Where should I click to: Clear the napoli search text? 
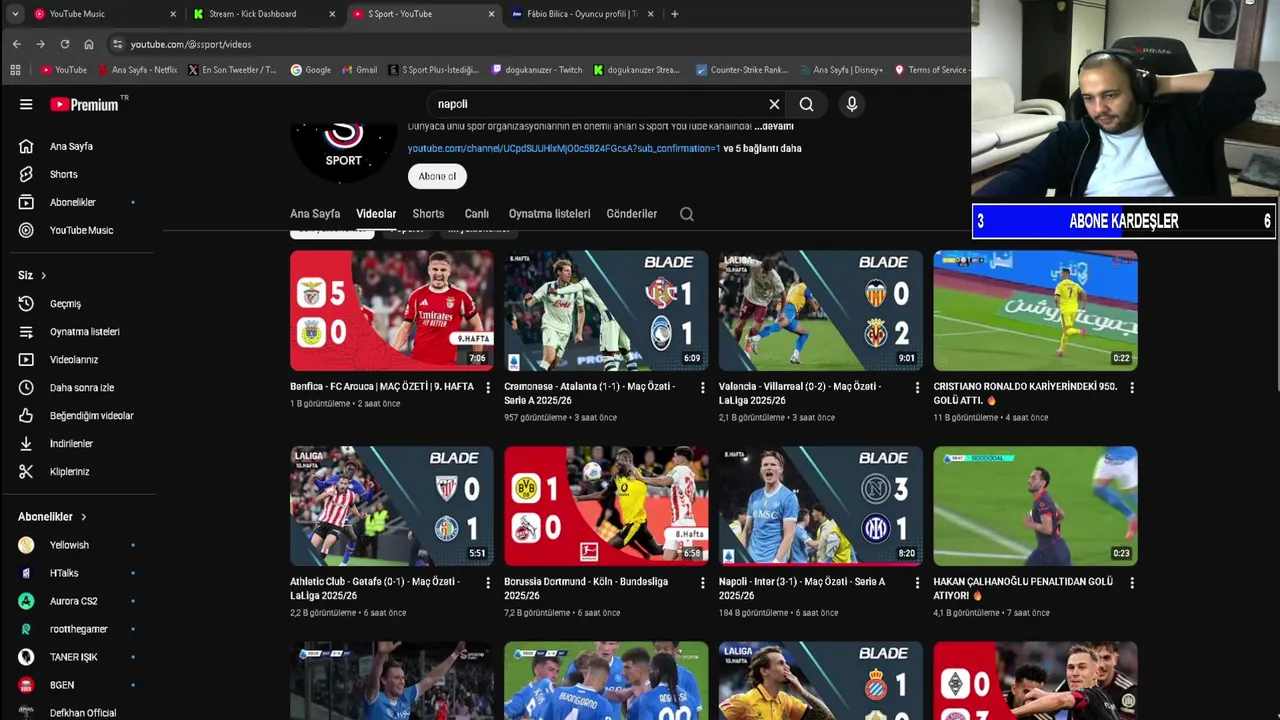click(774, 104)
